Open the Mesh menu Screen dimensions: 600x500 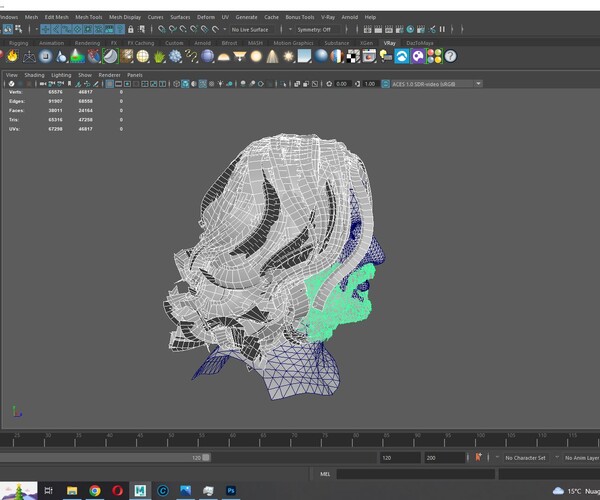pos(31,17)
